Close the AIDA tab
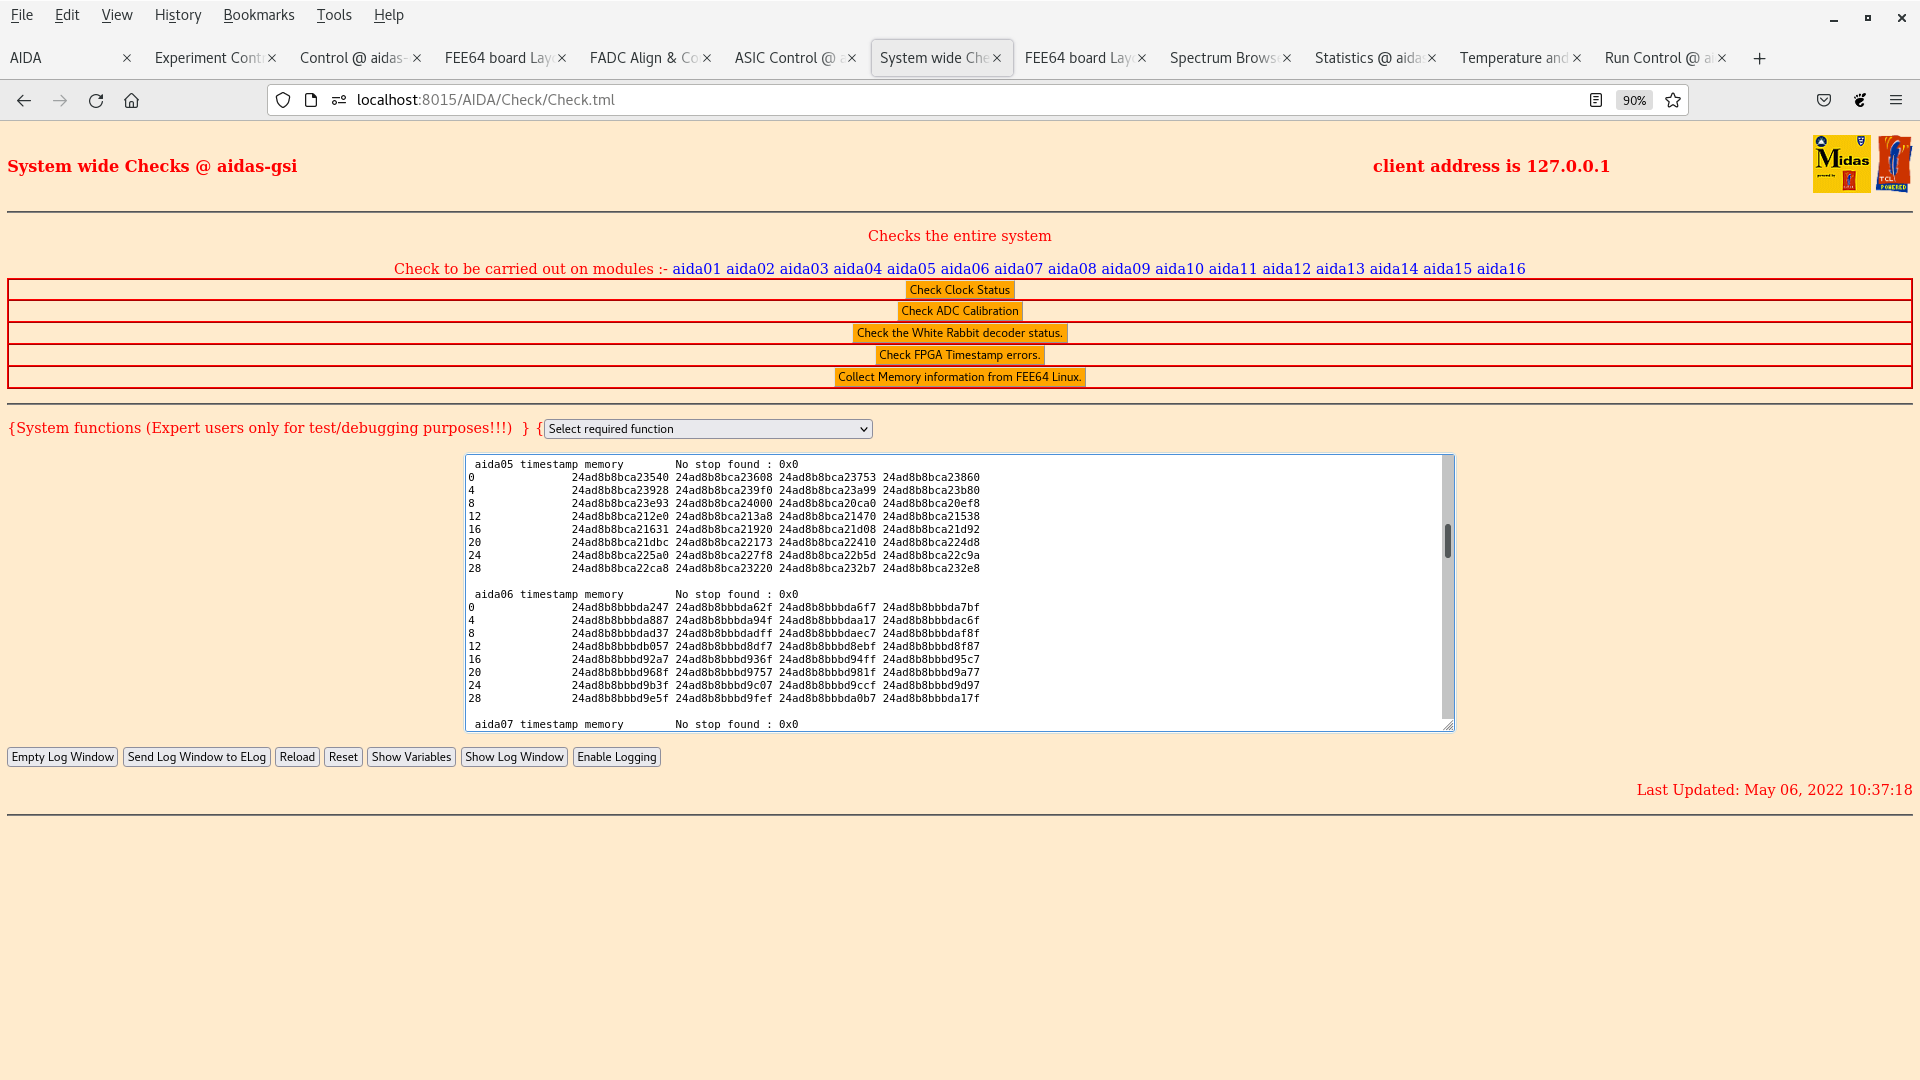 127,58
